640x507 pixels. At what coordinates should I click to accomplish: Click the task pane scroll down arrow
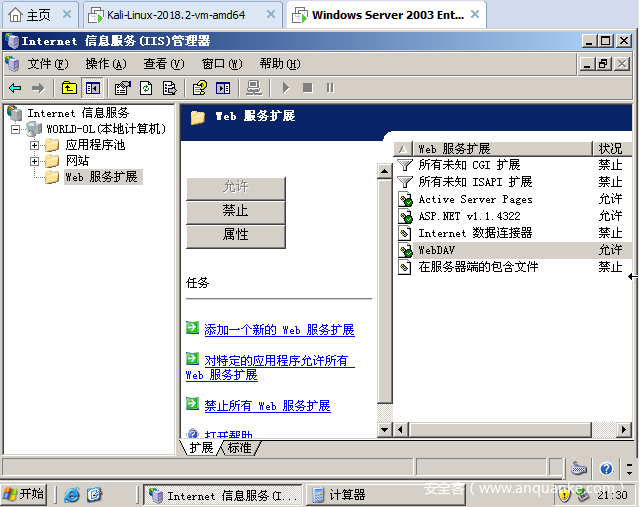coord(384,429)
